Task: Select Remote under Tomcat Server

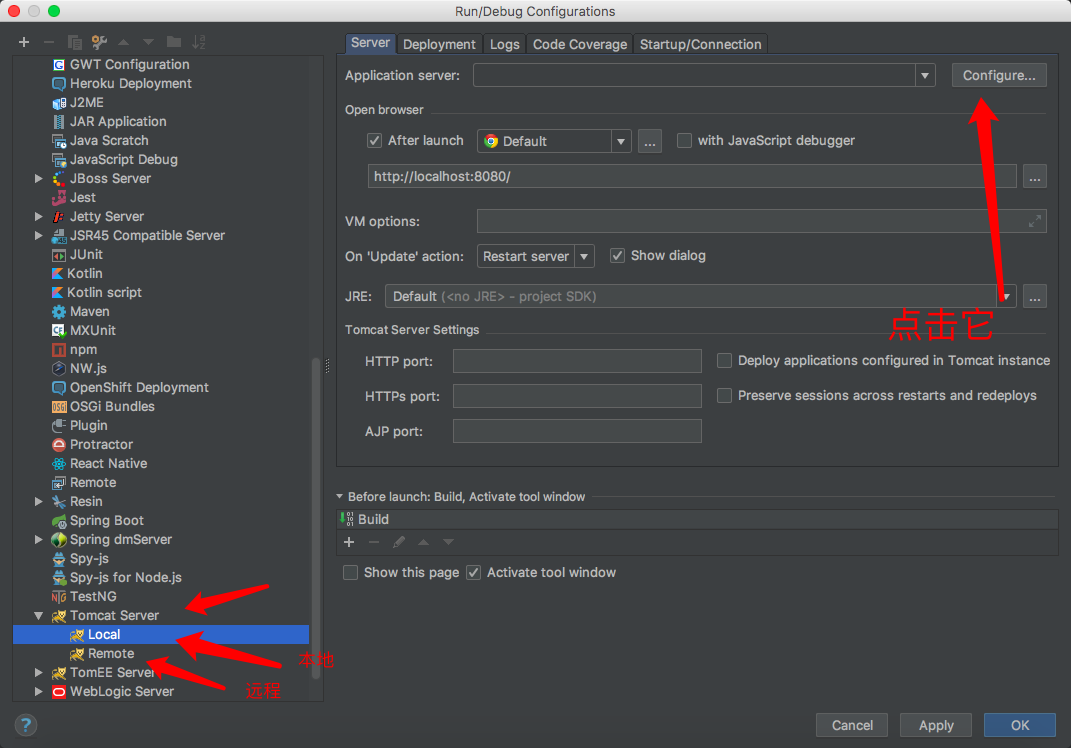Action: 111,654
